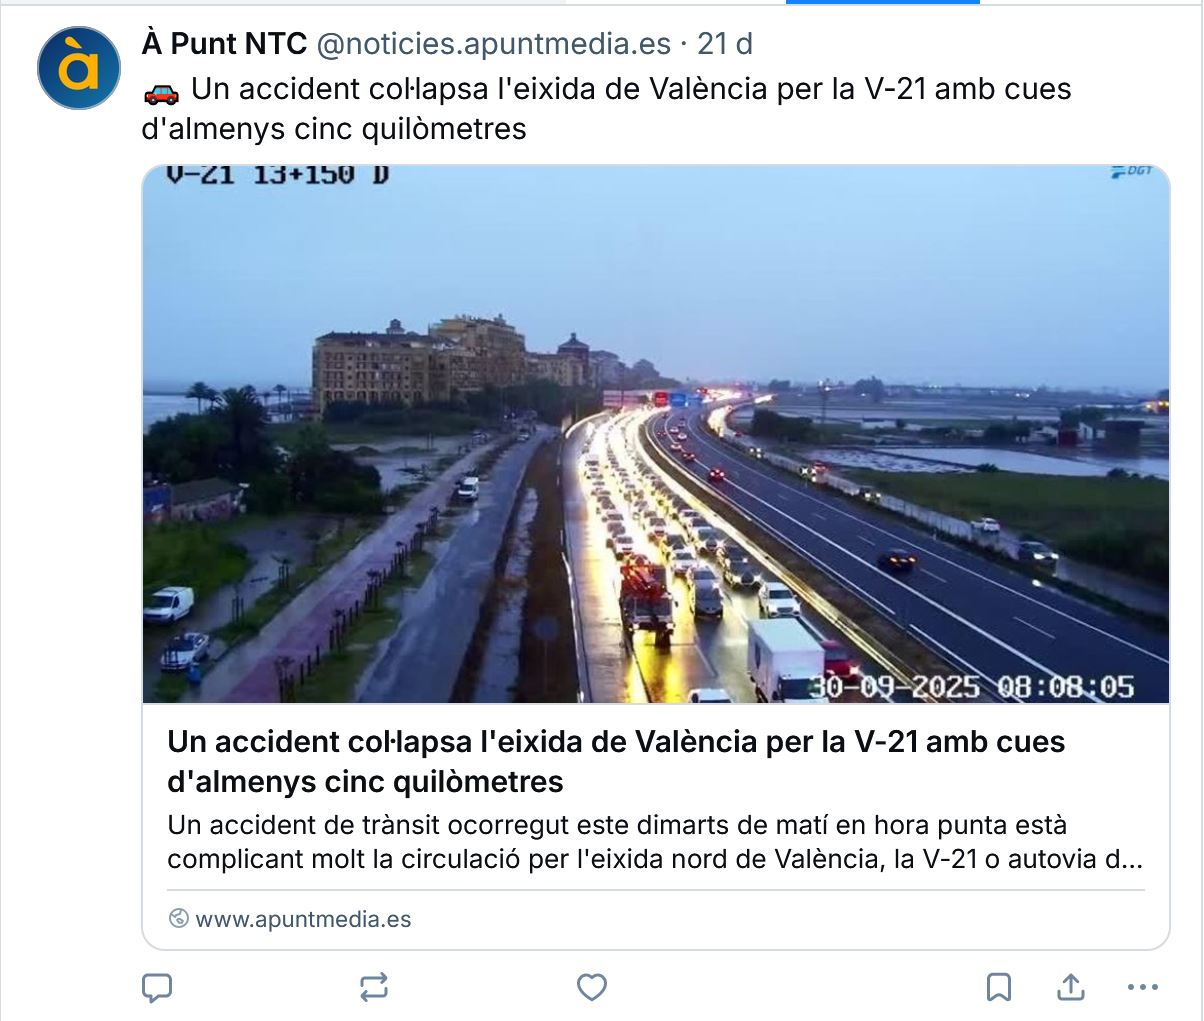Open the À Punt NTC avatar
This screenshot has height=1021, width=1204.
[x=79, y=68]
